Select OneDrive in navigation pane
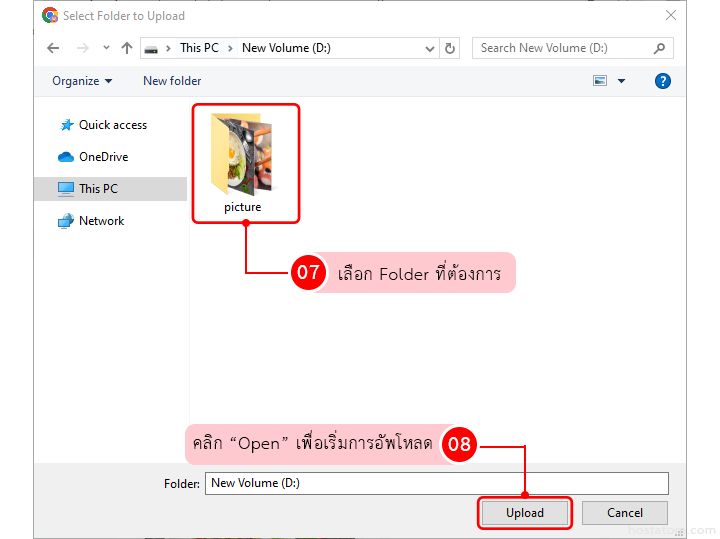Screen dimensions: 720x539 pyautogui.click(x=110, y=157)
